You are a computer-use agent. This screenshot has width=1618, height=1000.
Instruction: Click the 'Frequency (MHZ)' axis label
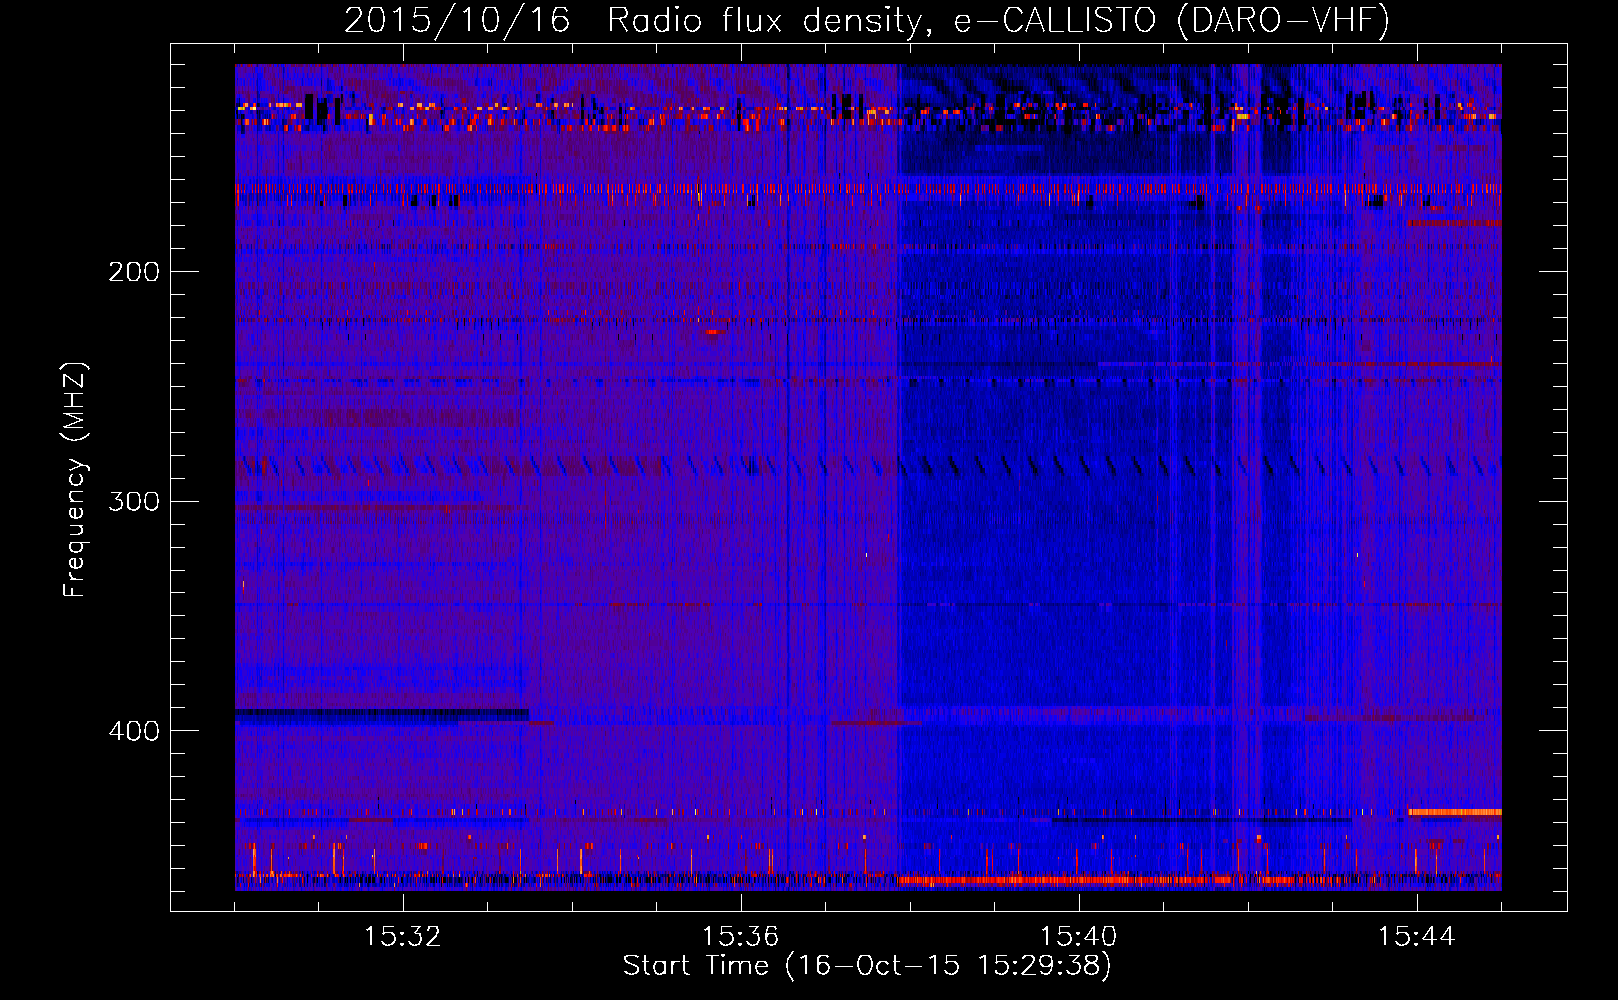(75, 479)
